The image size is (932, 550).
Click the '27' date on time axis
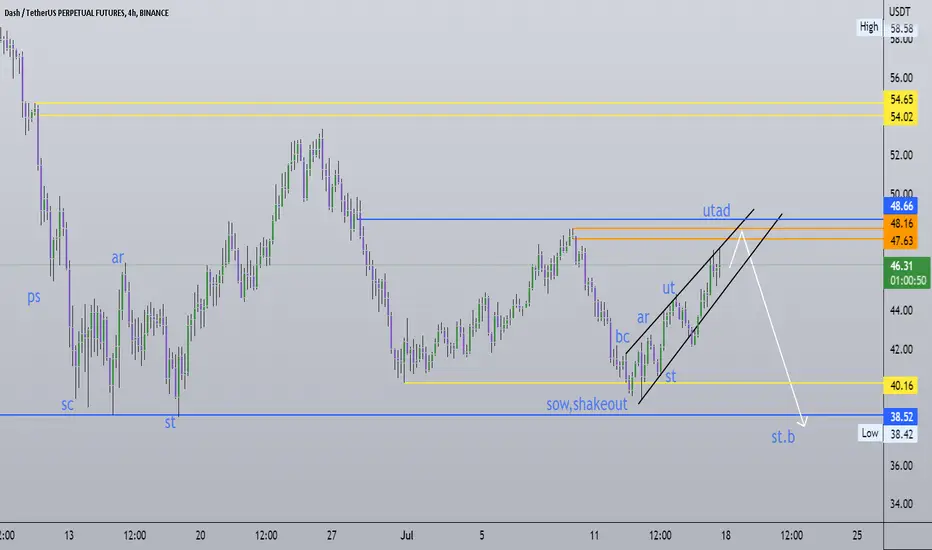point(331,536)
